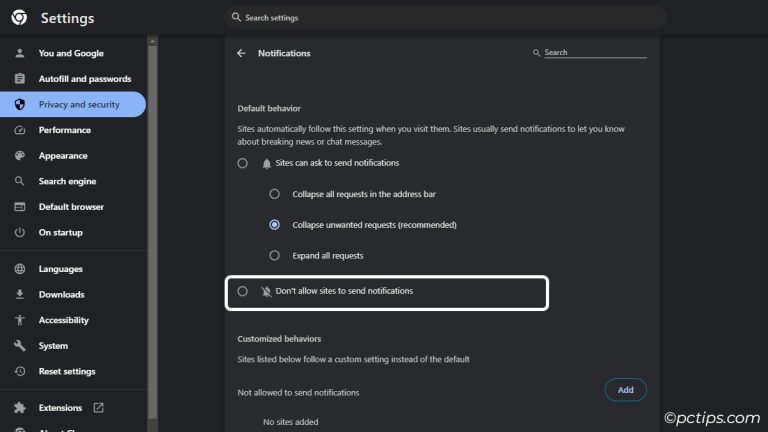Select Expand all requests radio

tap(274, 255)
